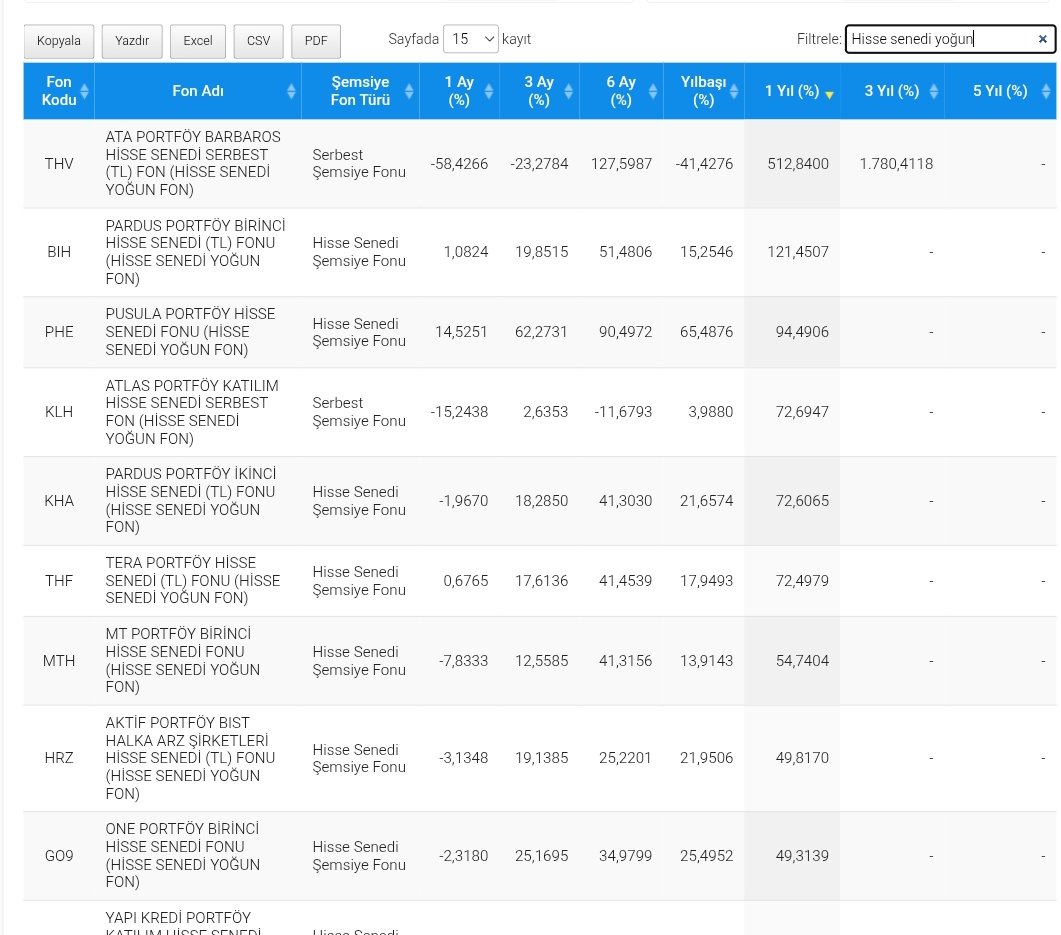Sort by Yılbaşı (%) column

tap(703, 91)
